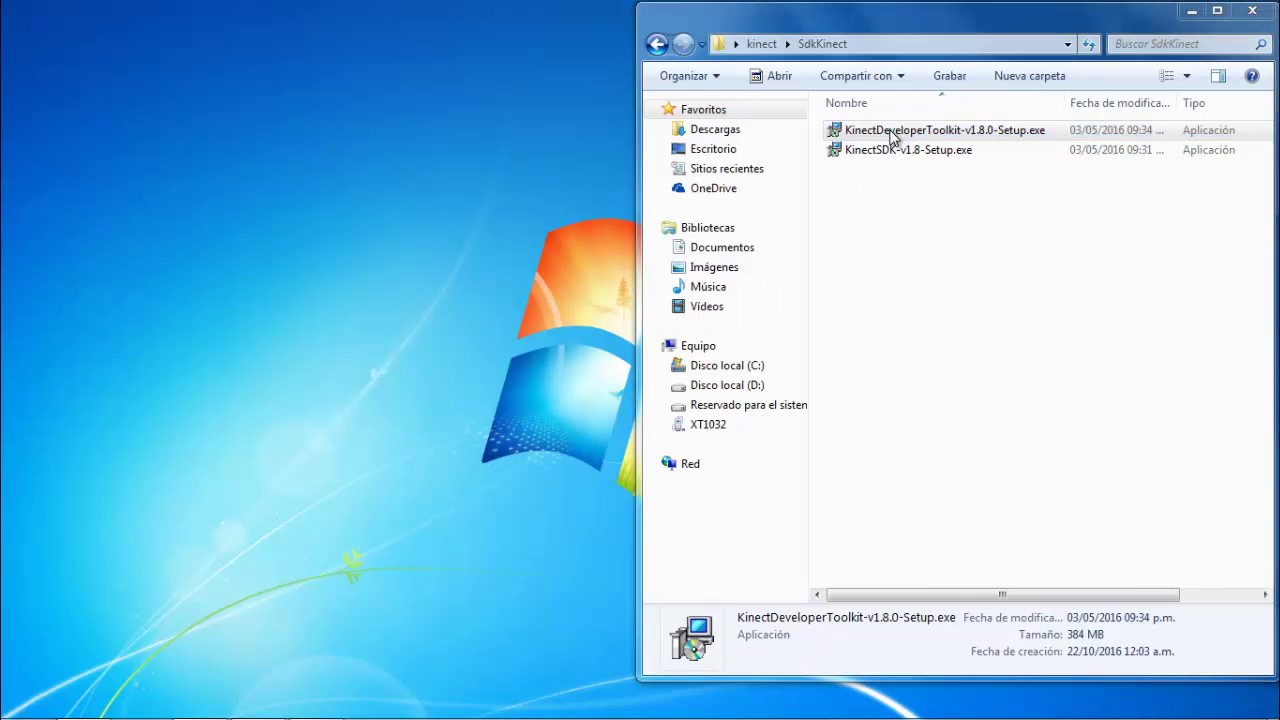Toggle the preview pane icon

point(1218,76)
